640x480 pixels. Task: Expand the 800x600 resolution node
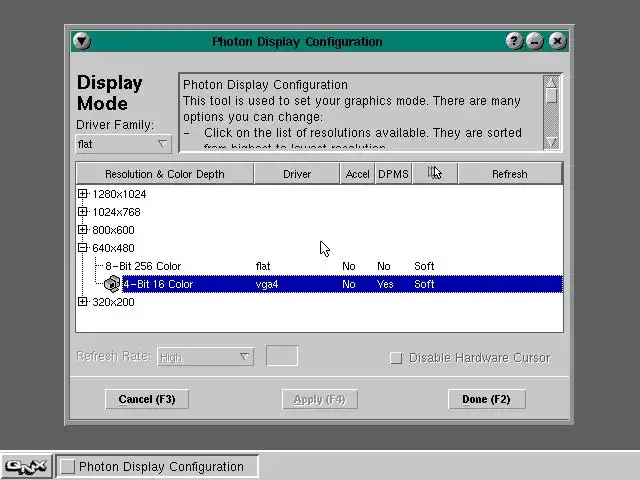tap(82, 230)
